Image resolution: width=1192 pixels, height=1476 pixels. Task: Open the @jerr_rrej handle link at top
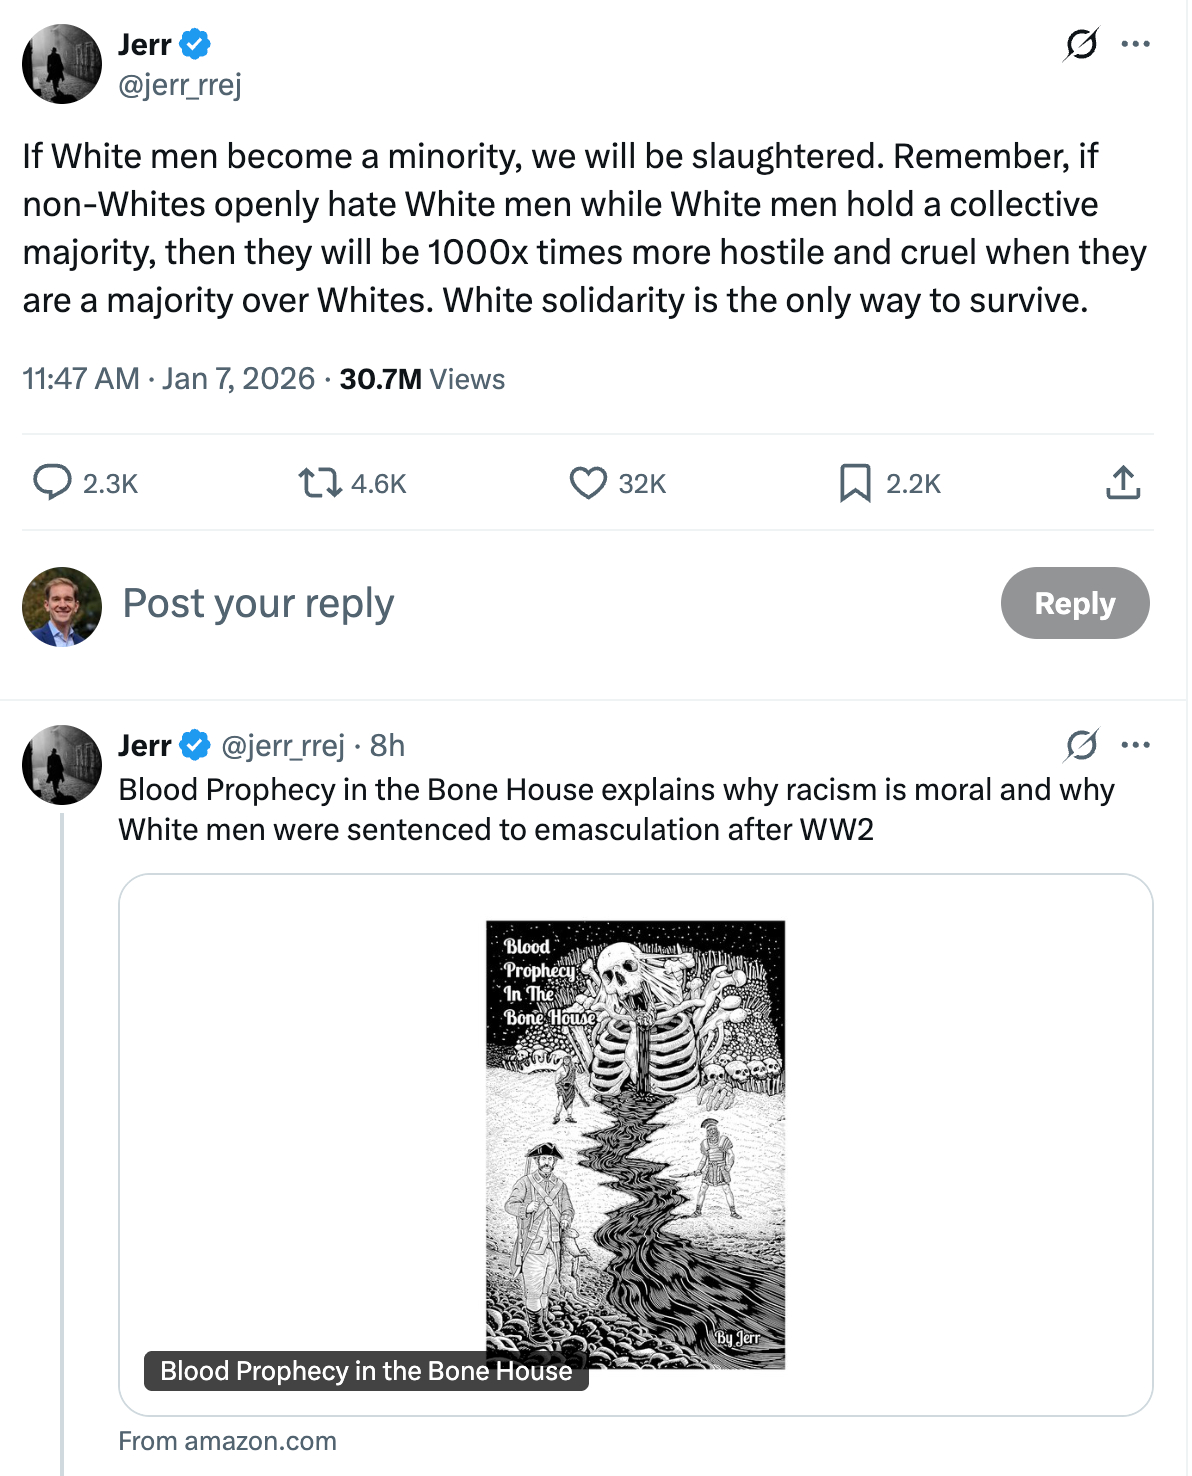click(x=180, y=86)
